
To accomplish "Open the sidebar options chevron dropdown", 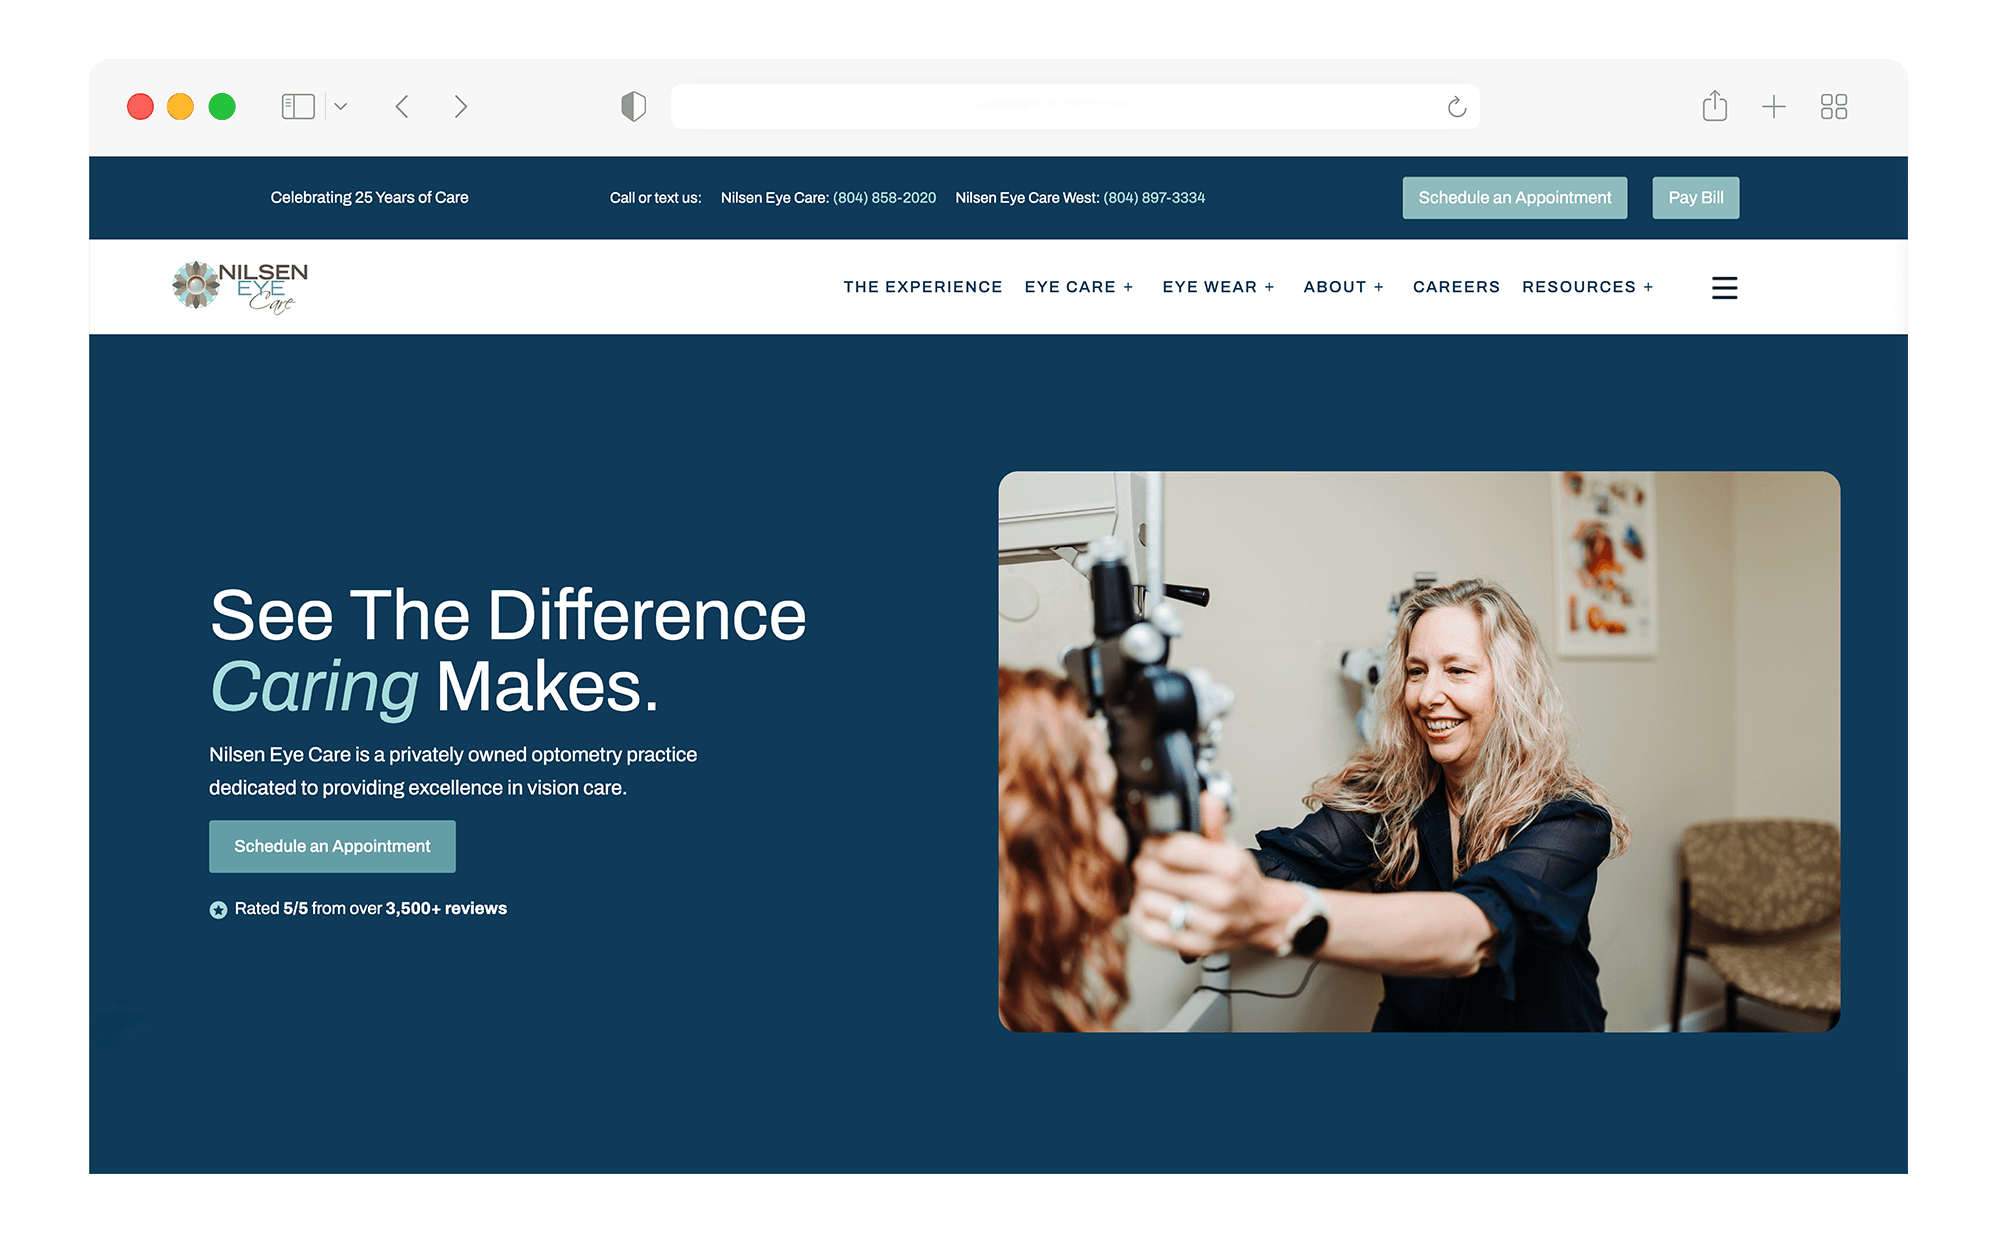I will 341,107.
